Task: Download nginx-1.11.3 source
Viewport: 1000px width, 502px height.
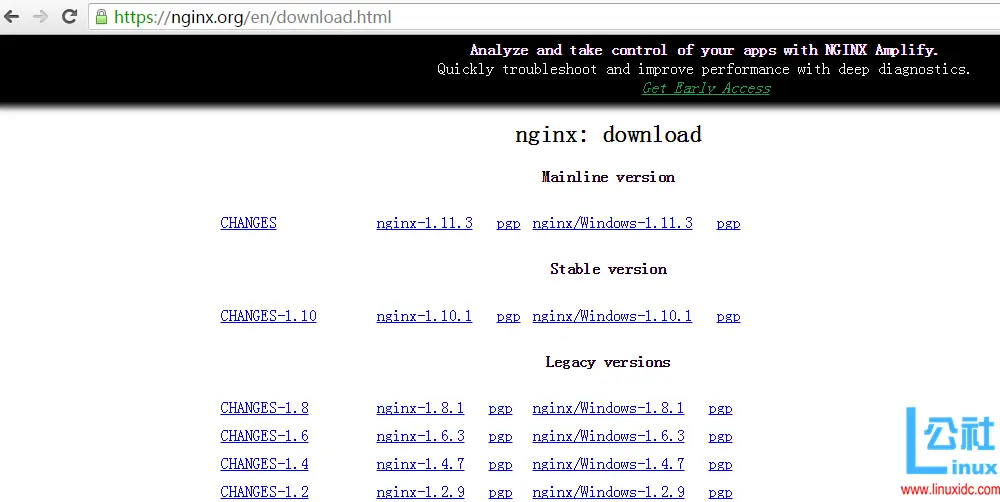Action: point(424,223)
